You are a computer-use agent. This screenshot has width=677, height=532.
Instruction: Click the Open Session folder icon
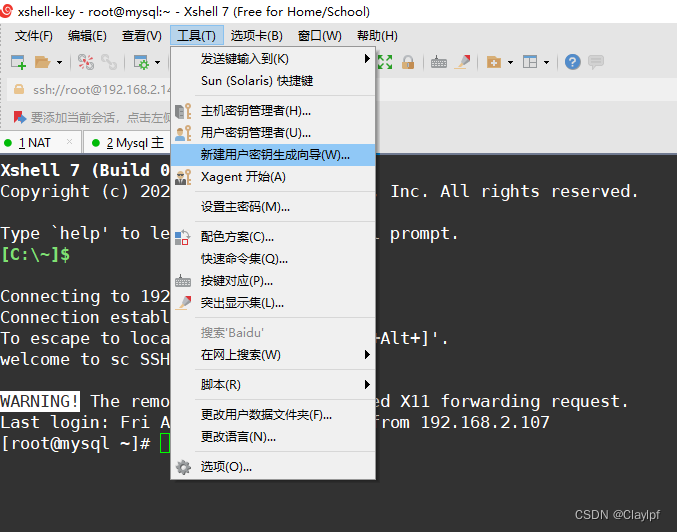(43, 62)
